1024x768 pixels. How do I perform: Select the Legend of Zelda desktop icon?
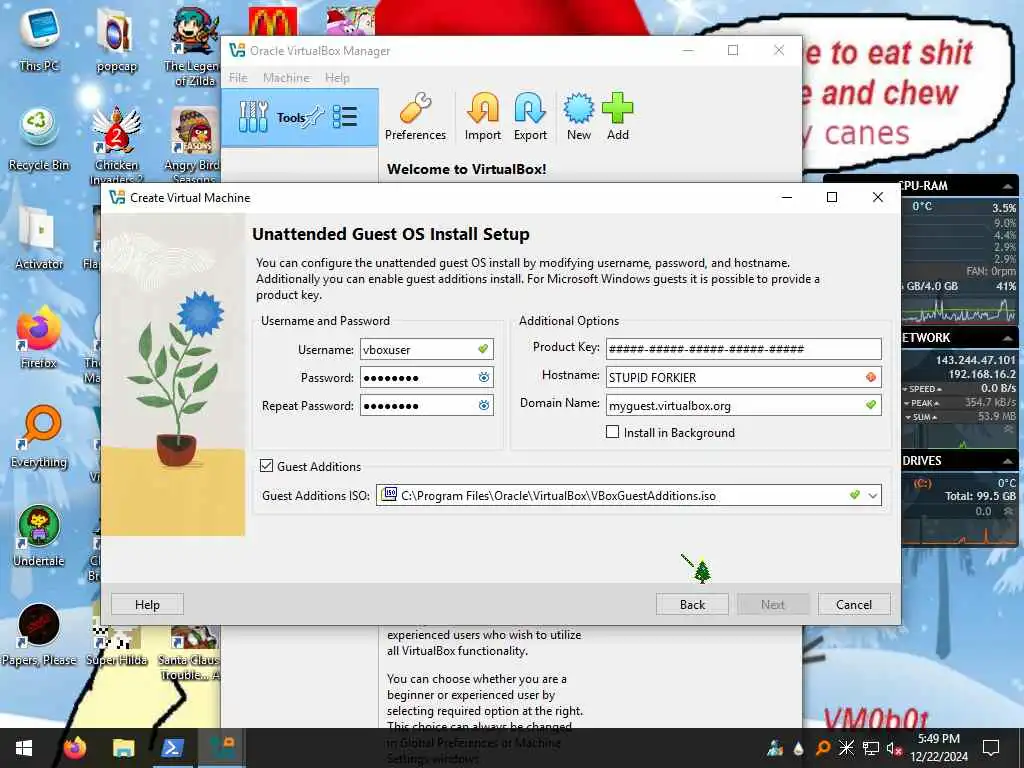pos(194,47)
